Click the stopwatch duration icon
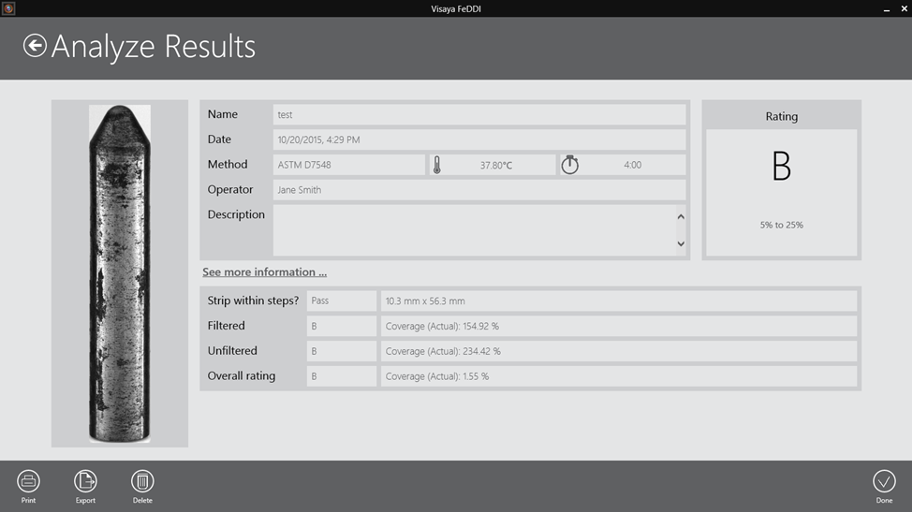 (570, 165)
